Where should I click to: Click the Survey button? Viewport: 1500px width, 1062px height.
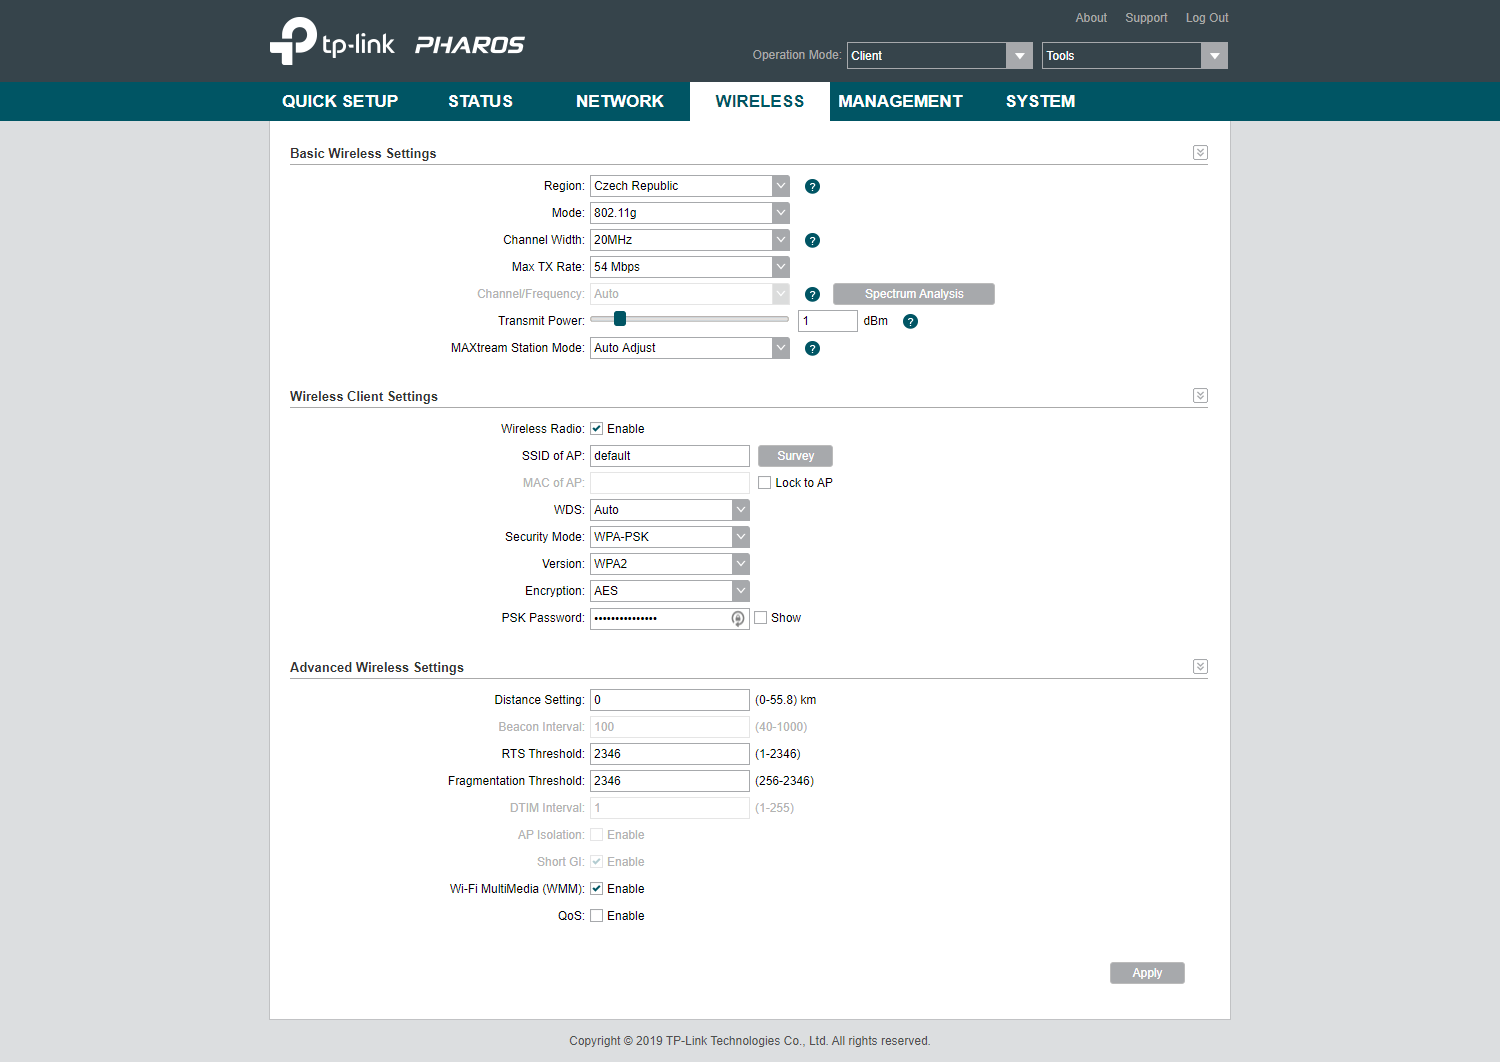(795, 456)
